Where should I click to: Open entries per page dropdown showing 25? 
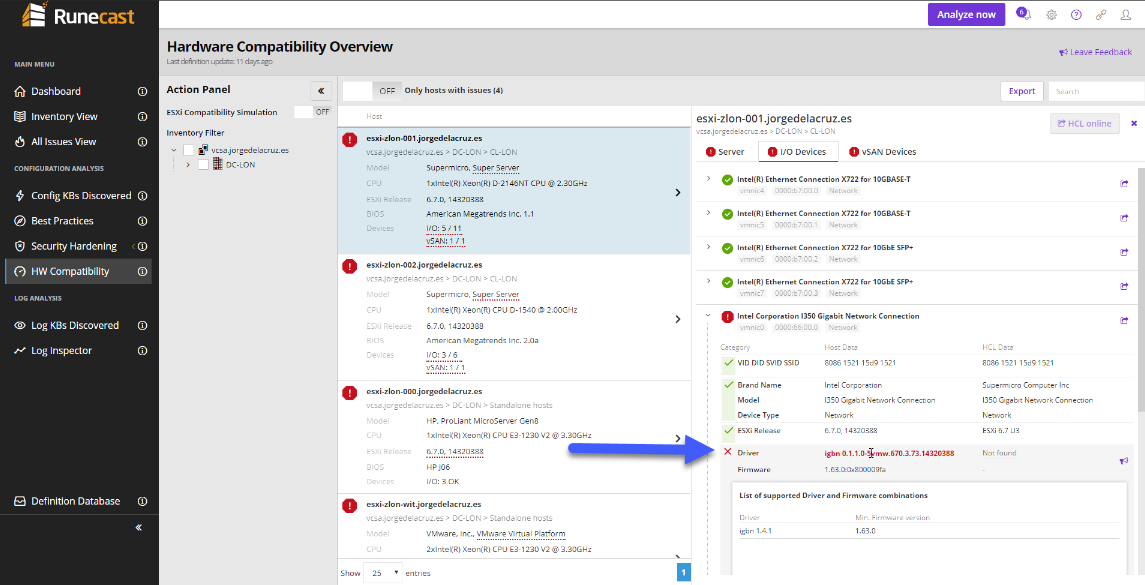383,573
